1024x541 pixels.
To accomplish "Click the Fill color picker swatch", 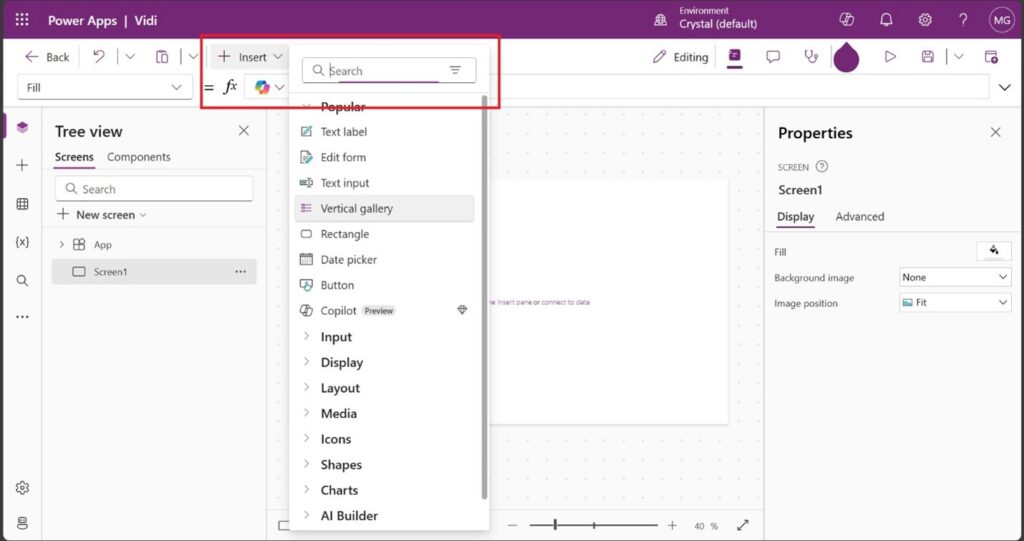I will point(993,251).
